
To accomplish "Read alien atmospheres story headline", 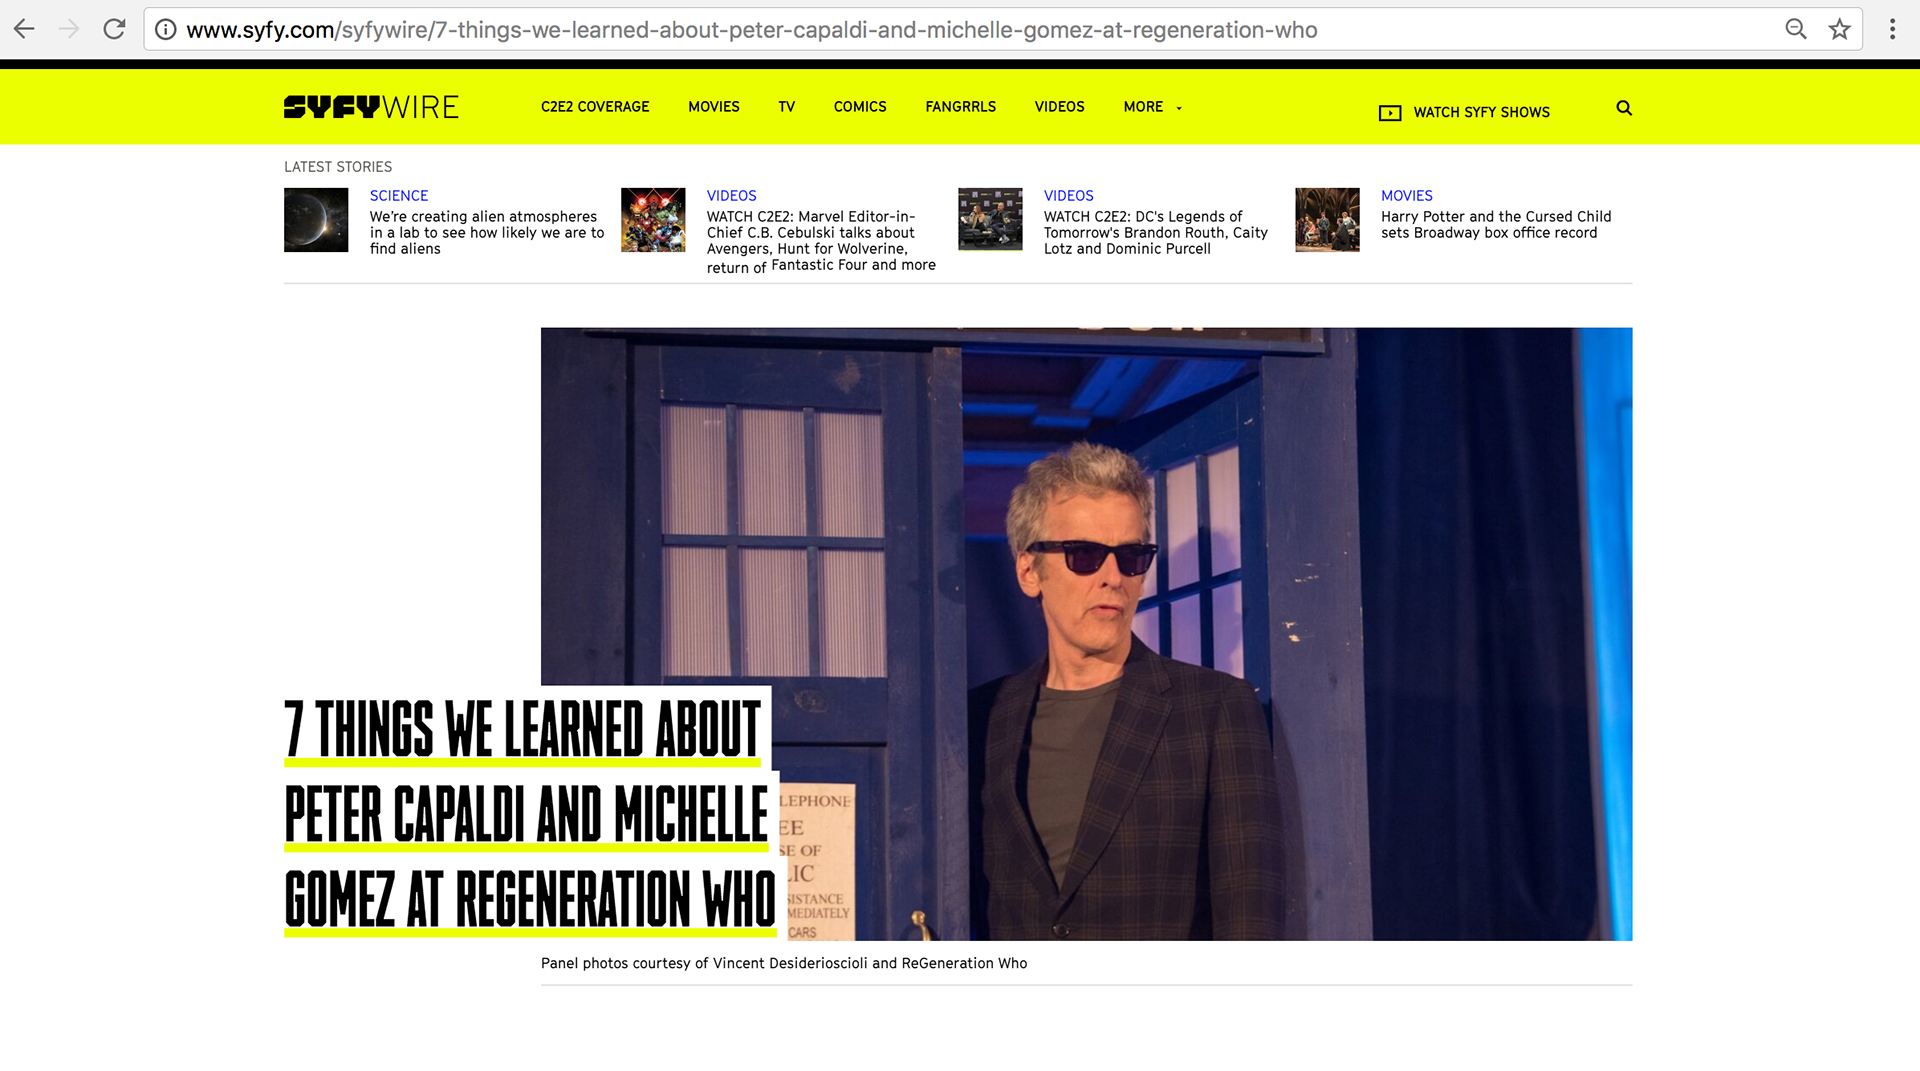I will click(x=487, y=233).
